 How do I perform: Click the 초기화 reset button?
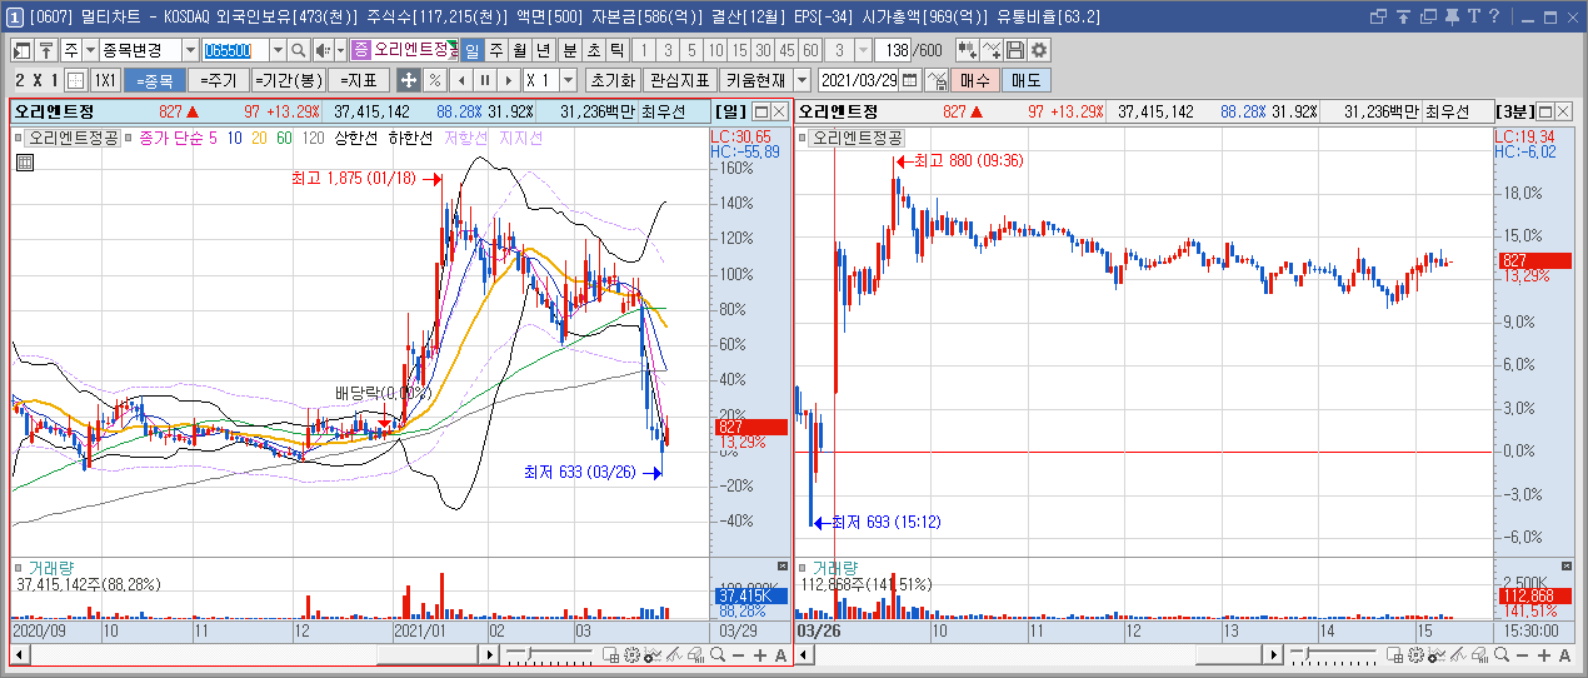click(x=612, y=80)
